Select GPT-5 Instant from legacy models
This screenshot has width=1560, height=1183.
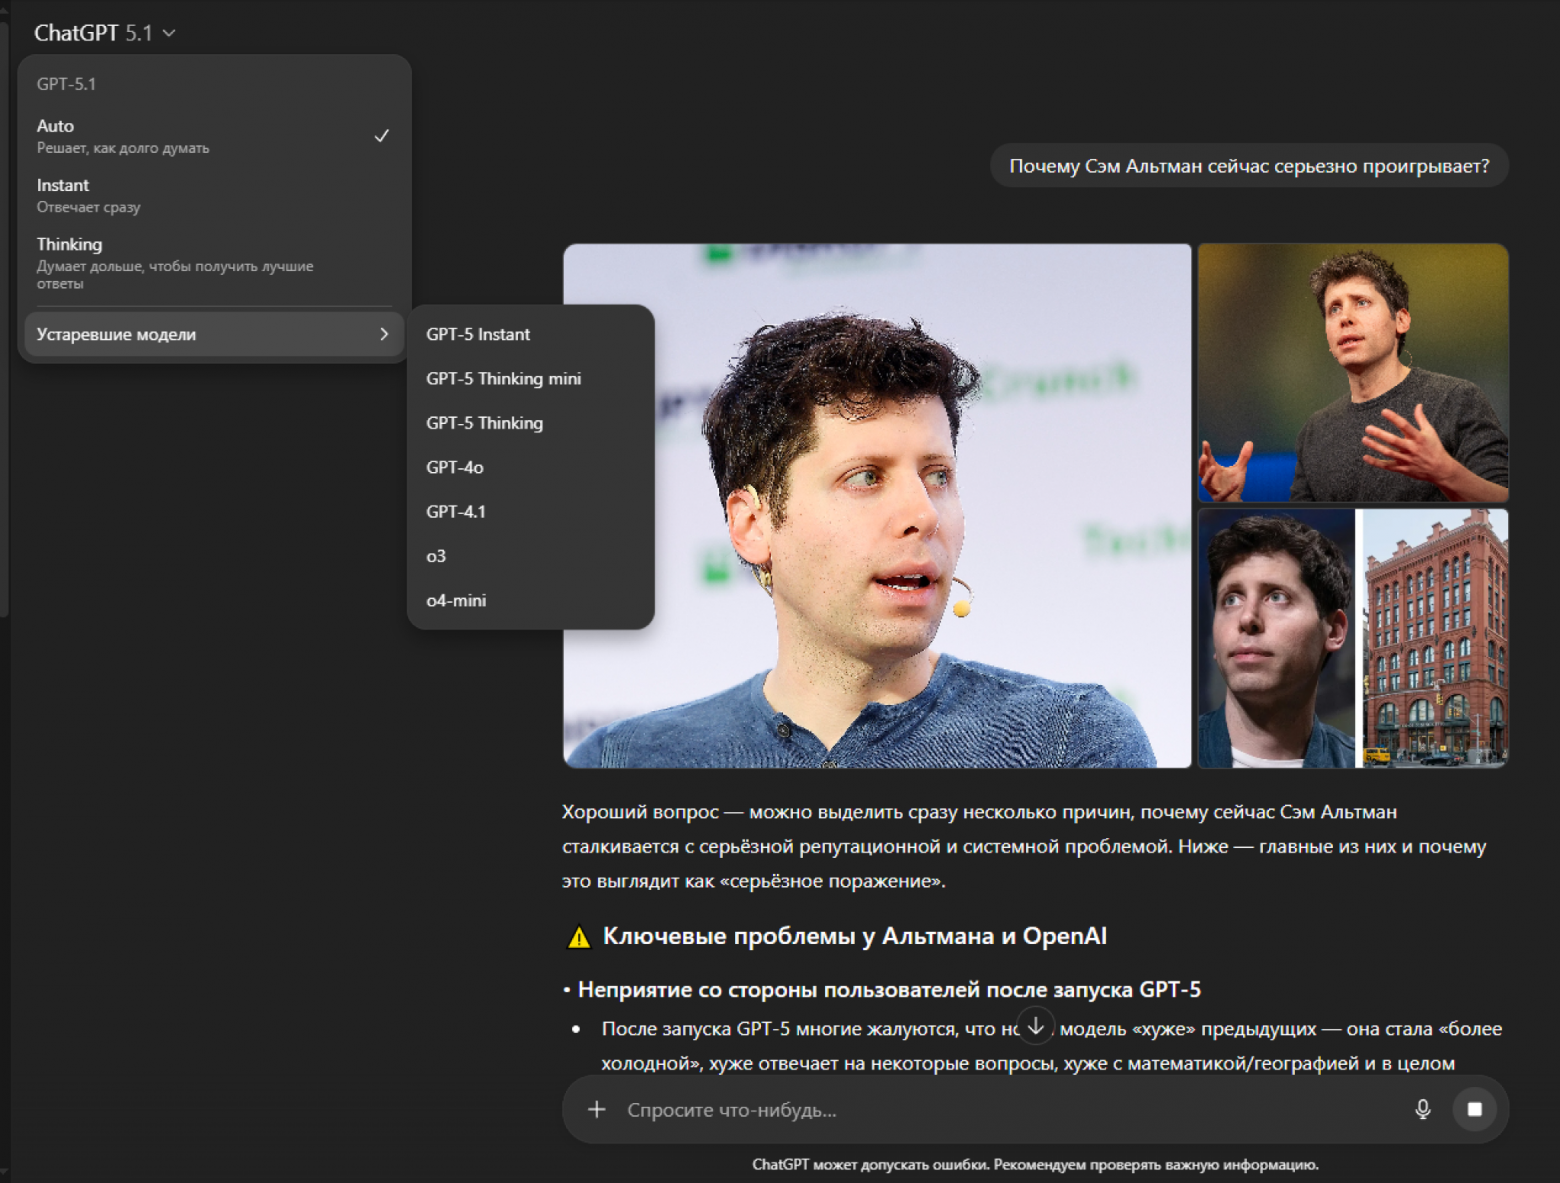click(478, 334)
